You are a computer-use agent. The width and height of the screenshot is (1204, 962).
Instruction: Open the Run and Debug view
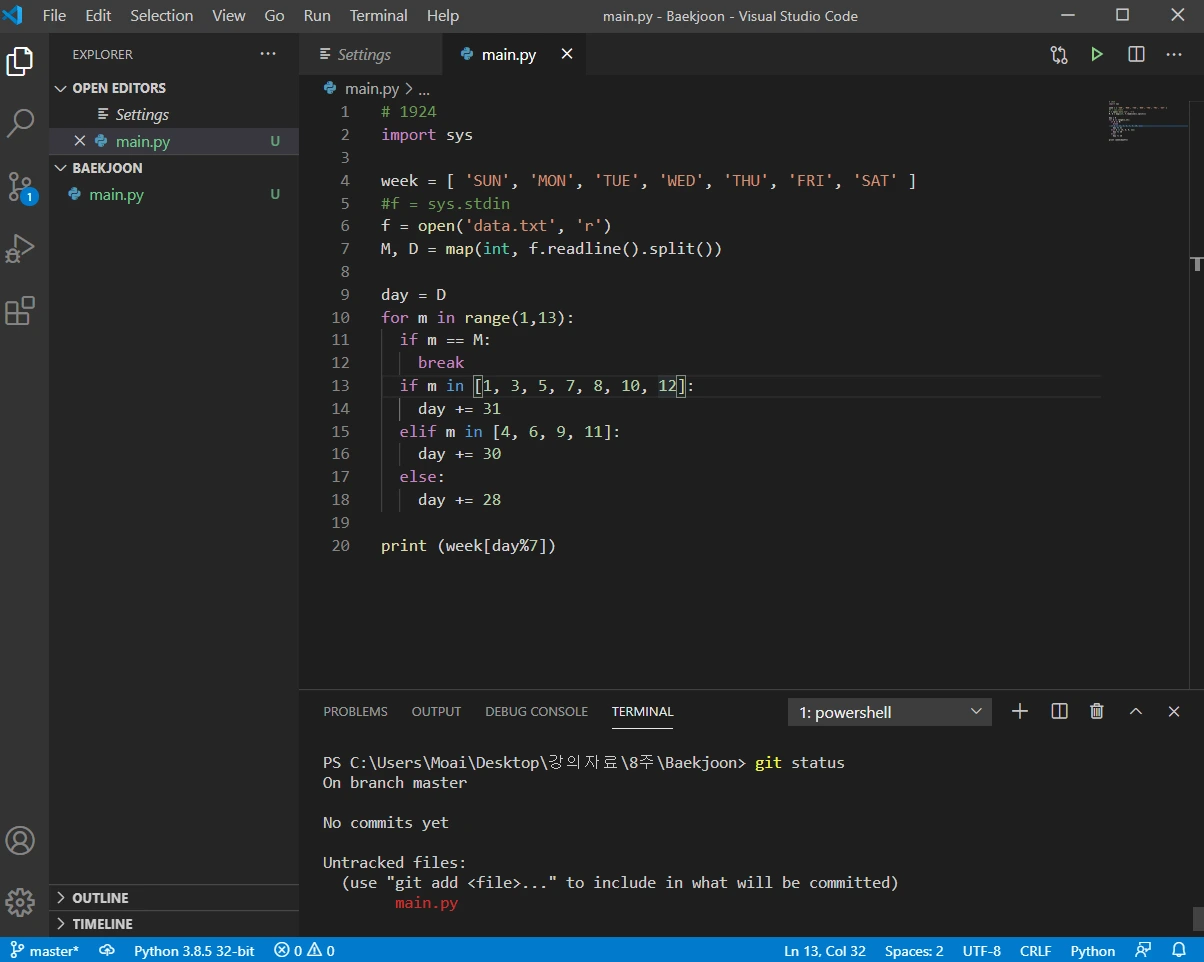pos(21,249)
